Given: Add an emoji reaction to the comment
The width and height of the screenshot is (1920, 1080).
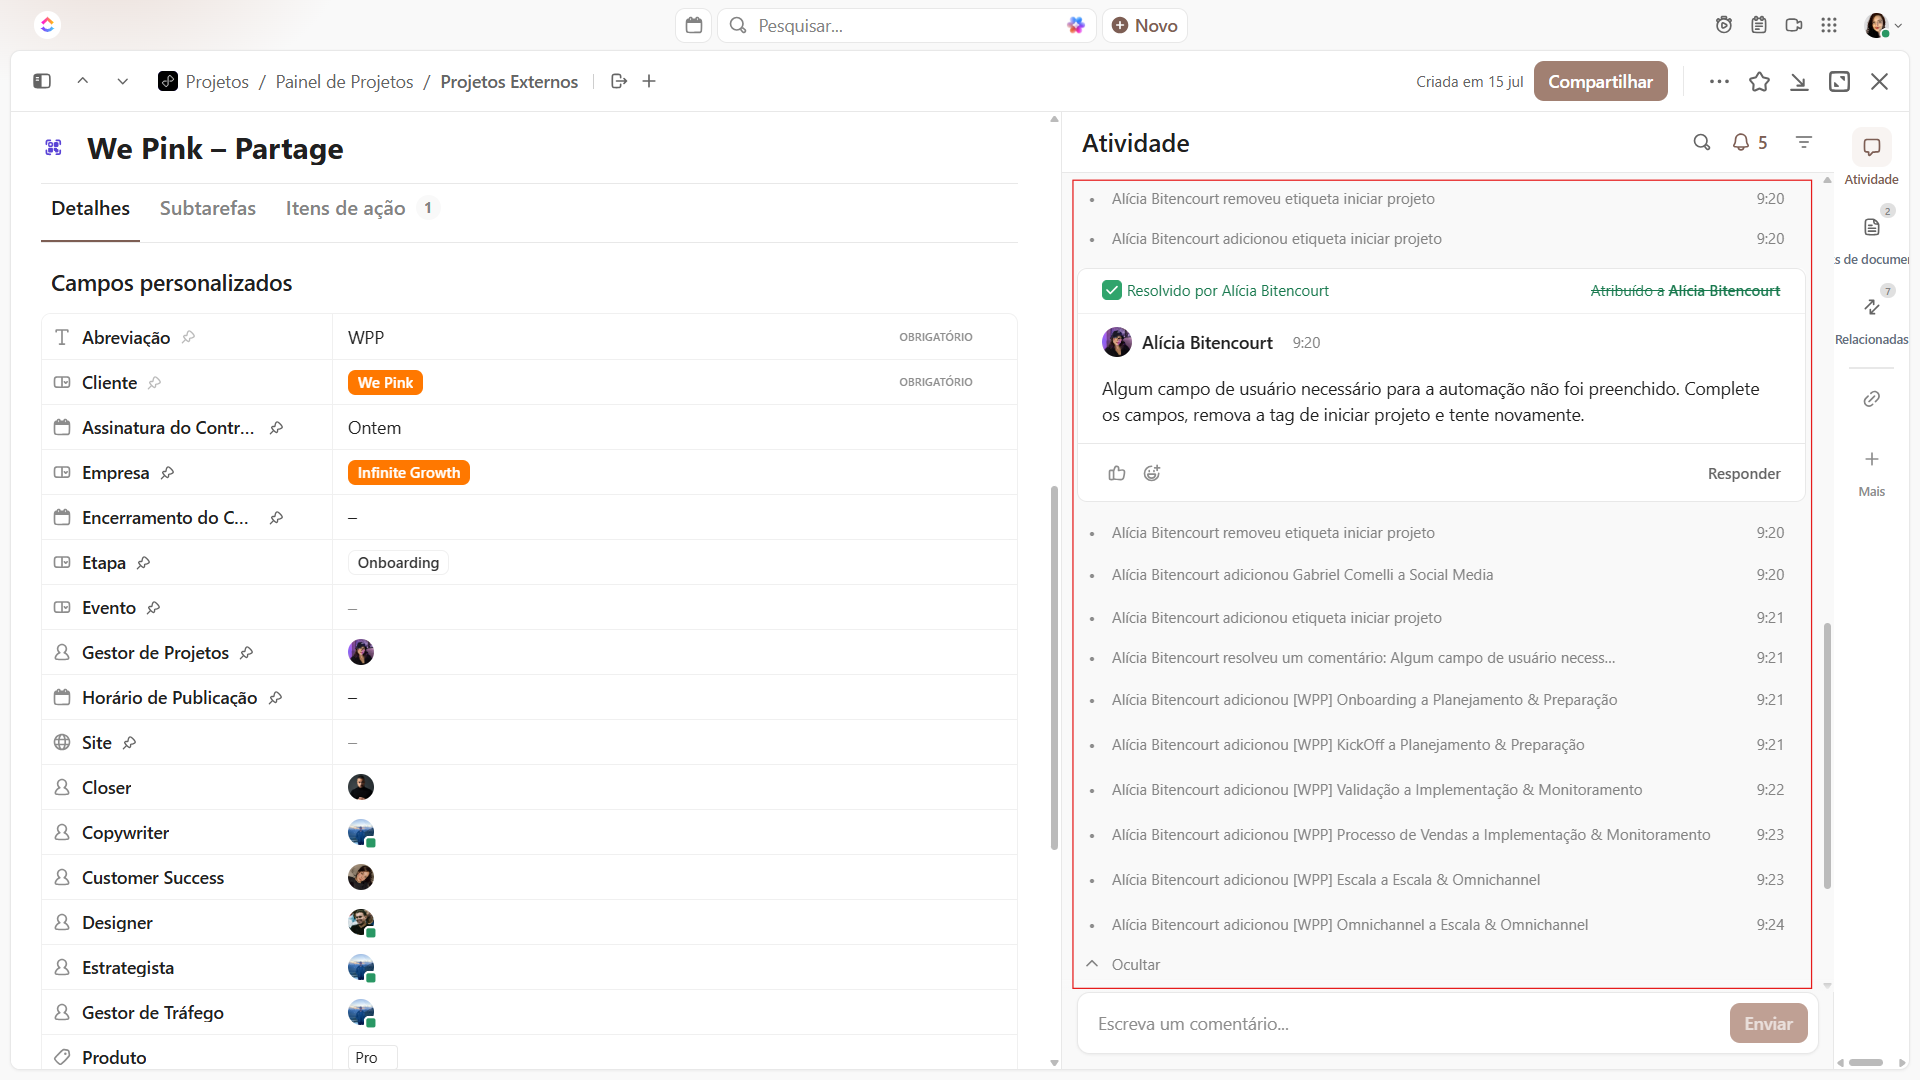Looking at the screenshot, I should tap(1152, 473).
